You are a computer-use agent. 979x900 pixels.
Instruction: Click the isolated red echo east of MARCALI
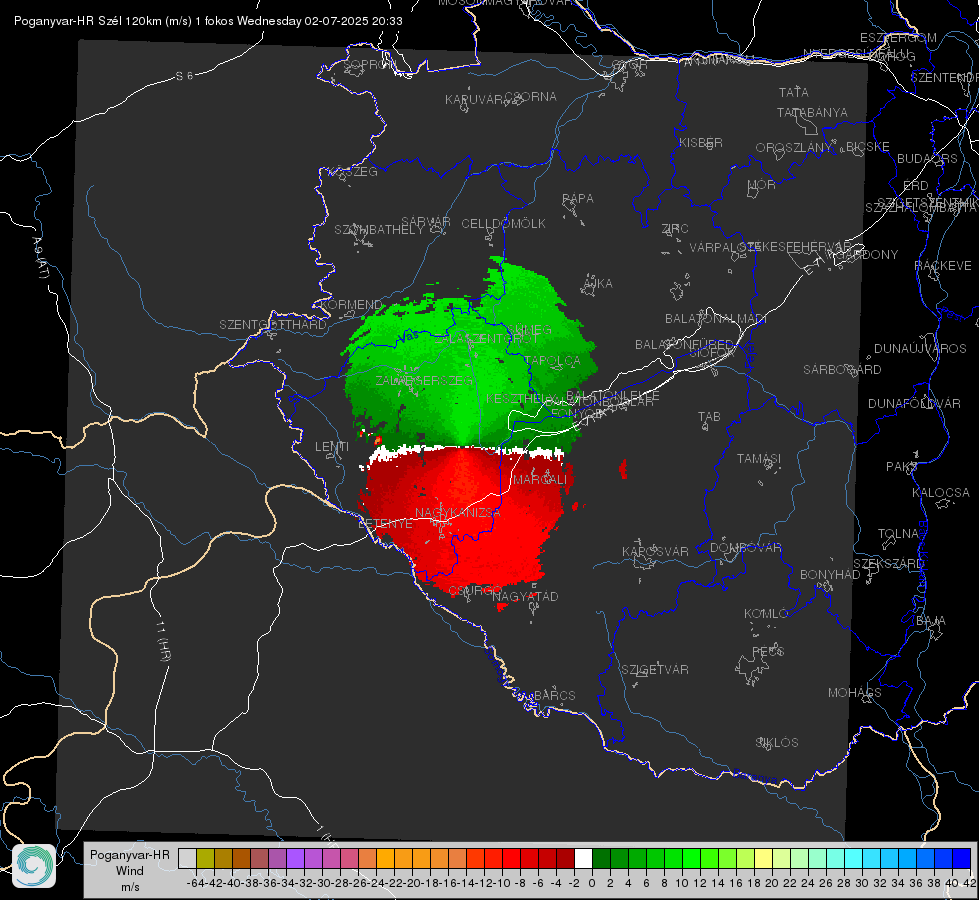pyautogui.click(x=623, y=468)
